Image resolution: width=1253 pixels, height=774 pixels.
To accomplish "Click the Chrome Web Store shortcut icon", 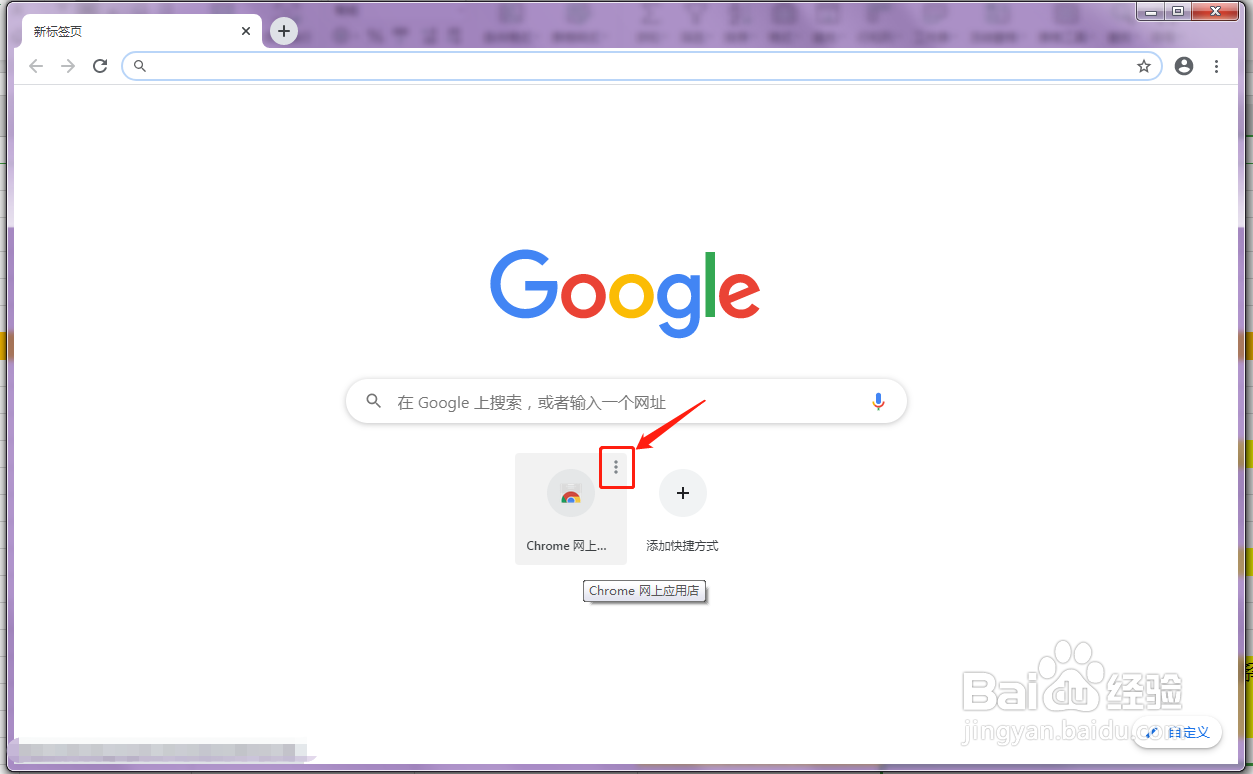I will [x=570, y=493].
